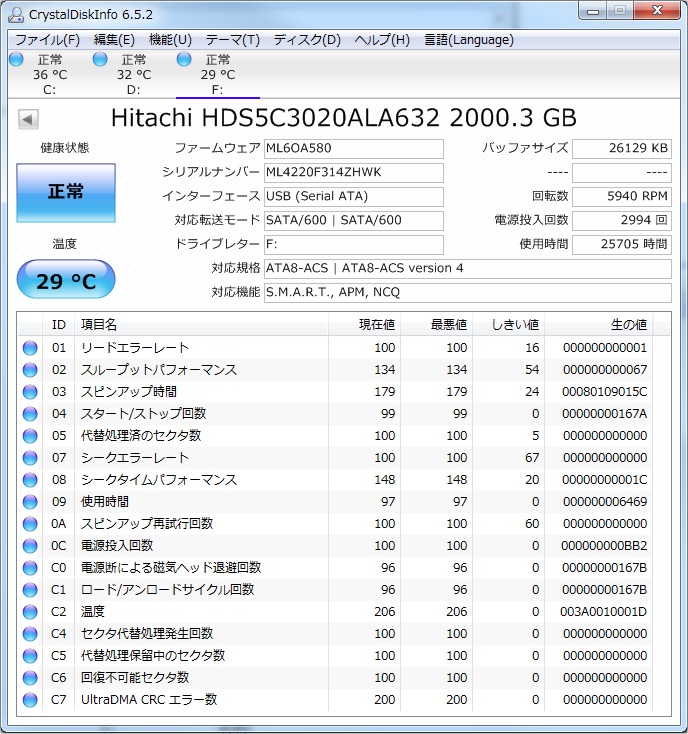
Task: Click current value 206 in 温度 row
Action: coord(385,612)
